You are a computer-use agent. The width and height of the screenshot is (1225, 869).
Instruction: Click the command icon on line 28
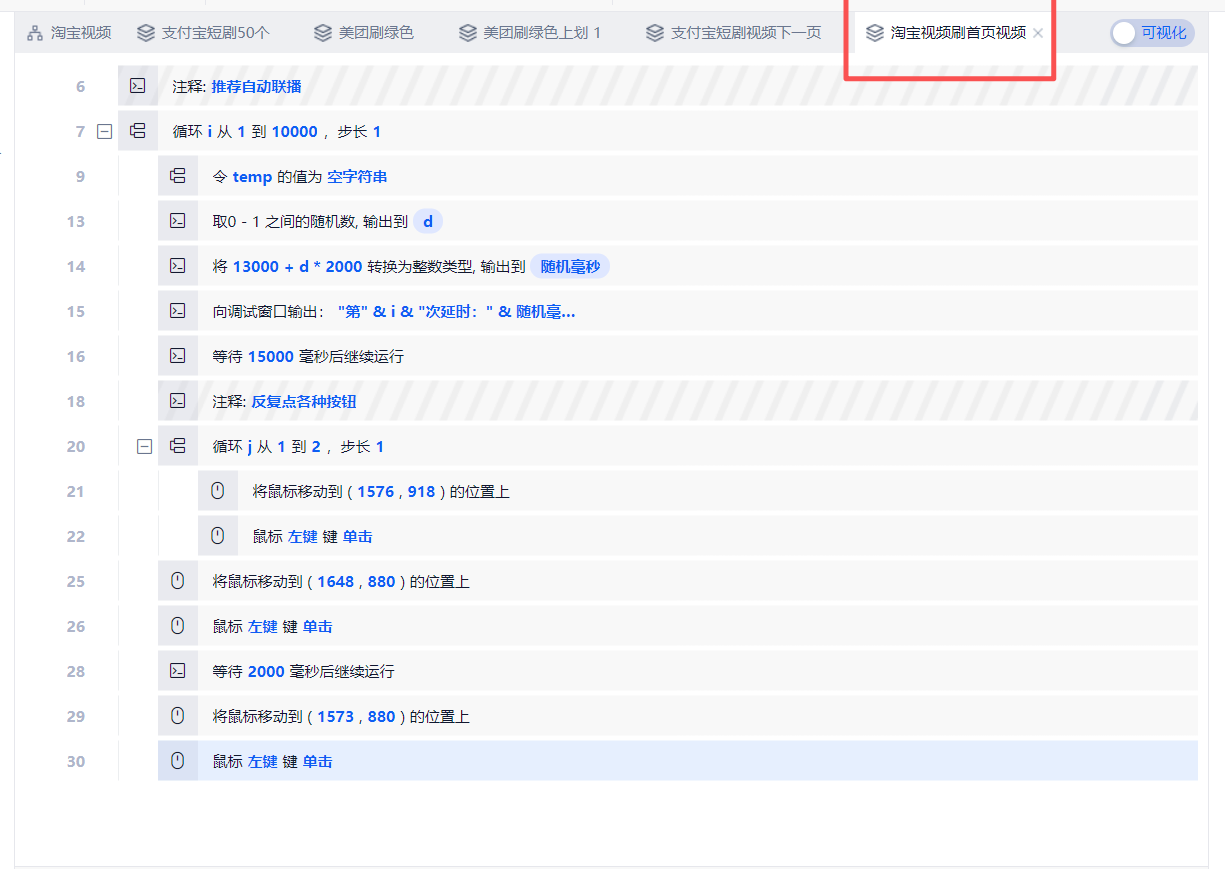click(178, 671)
